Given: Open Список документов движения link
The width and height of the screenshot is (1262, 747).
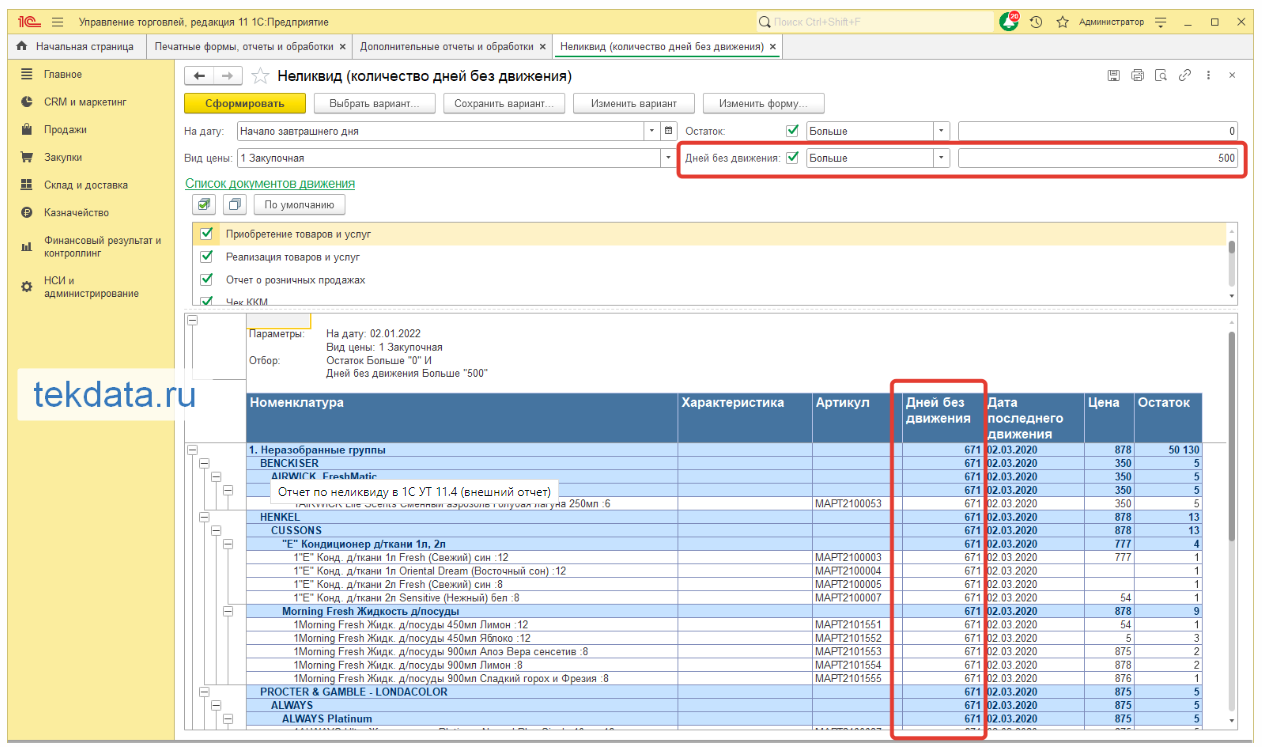Looking at the screenshot, I should coord(270,184).
